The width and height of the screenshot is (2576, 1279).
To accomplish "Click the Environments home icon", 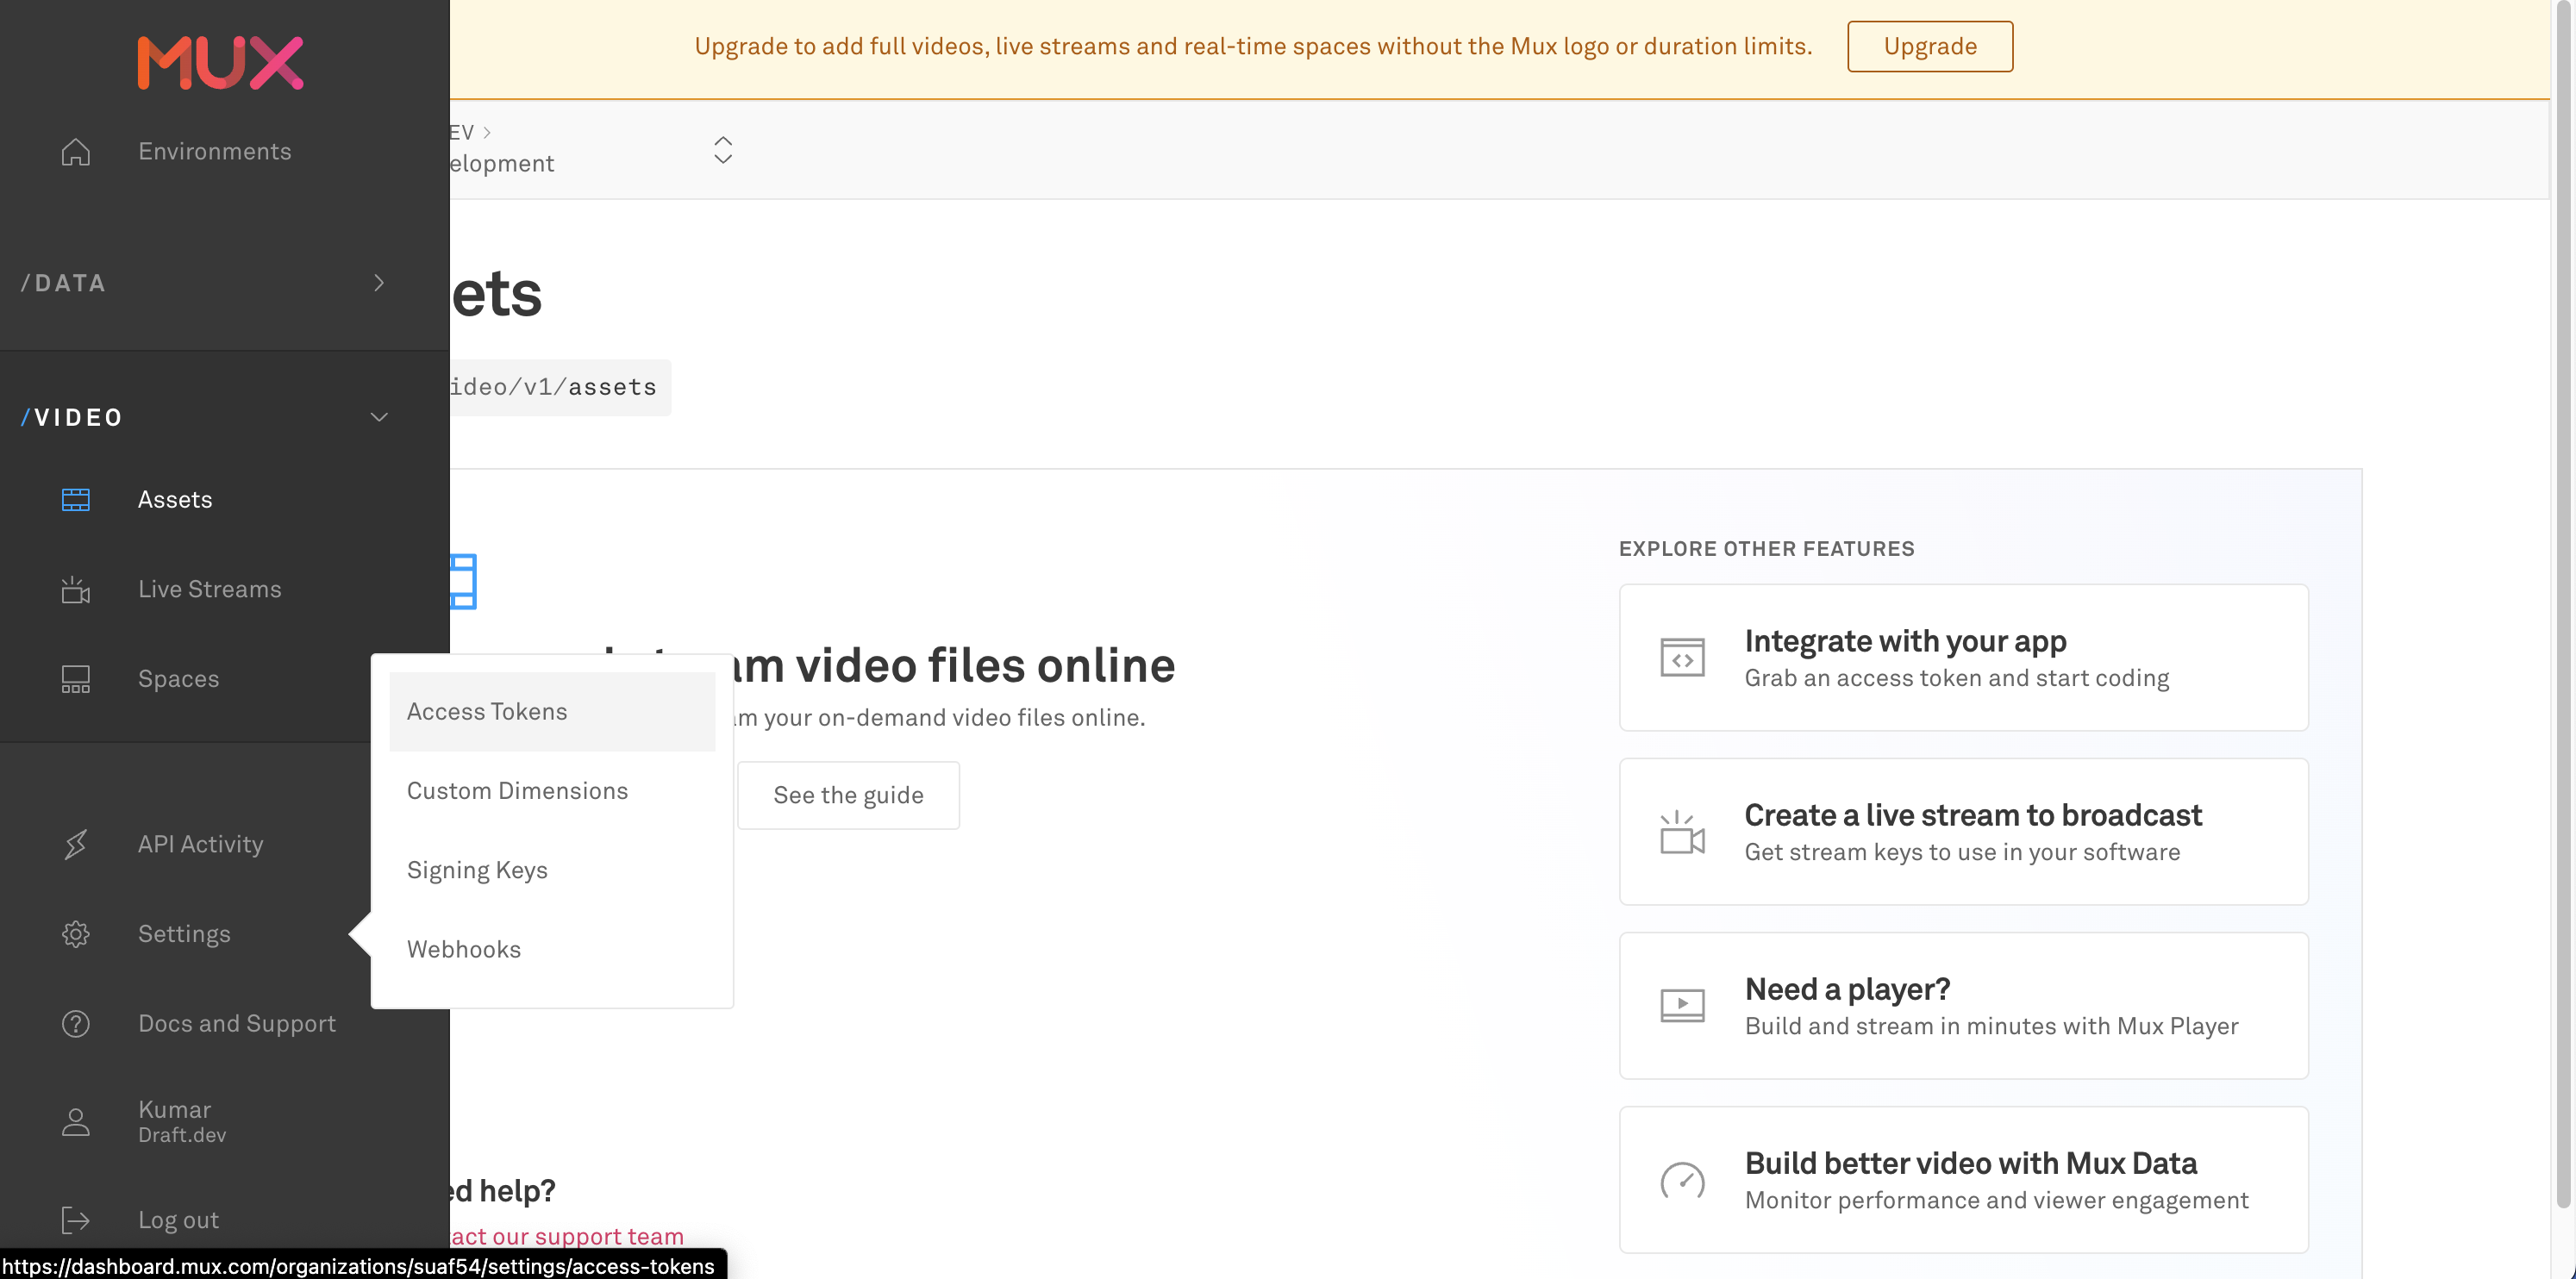I will 76,152.
